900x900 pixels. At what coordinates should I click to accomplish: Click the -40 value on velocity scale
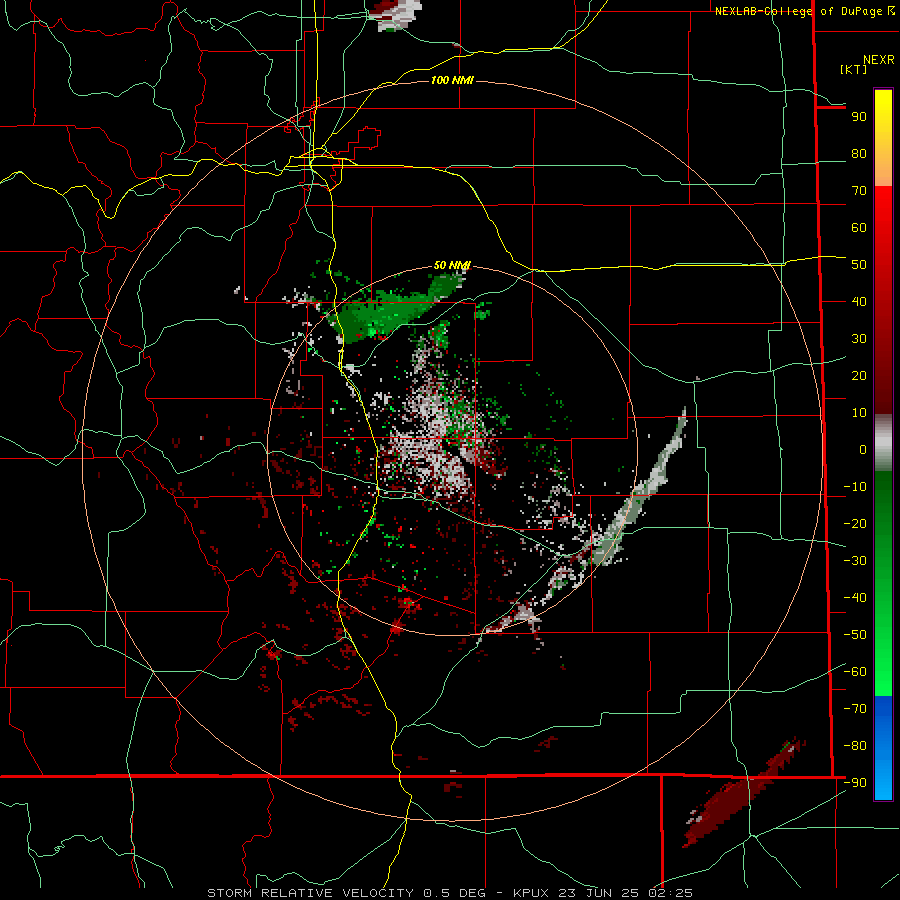click(x=855, y=598)
